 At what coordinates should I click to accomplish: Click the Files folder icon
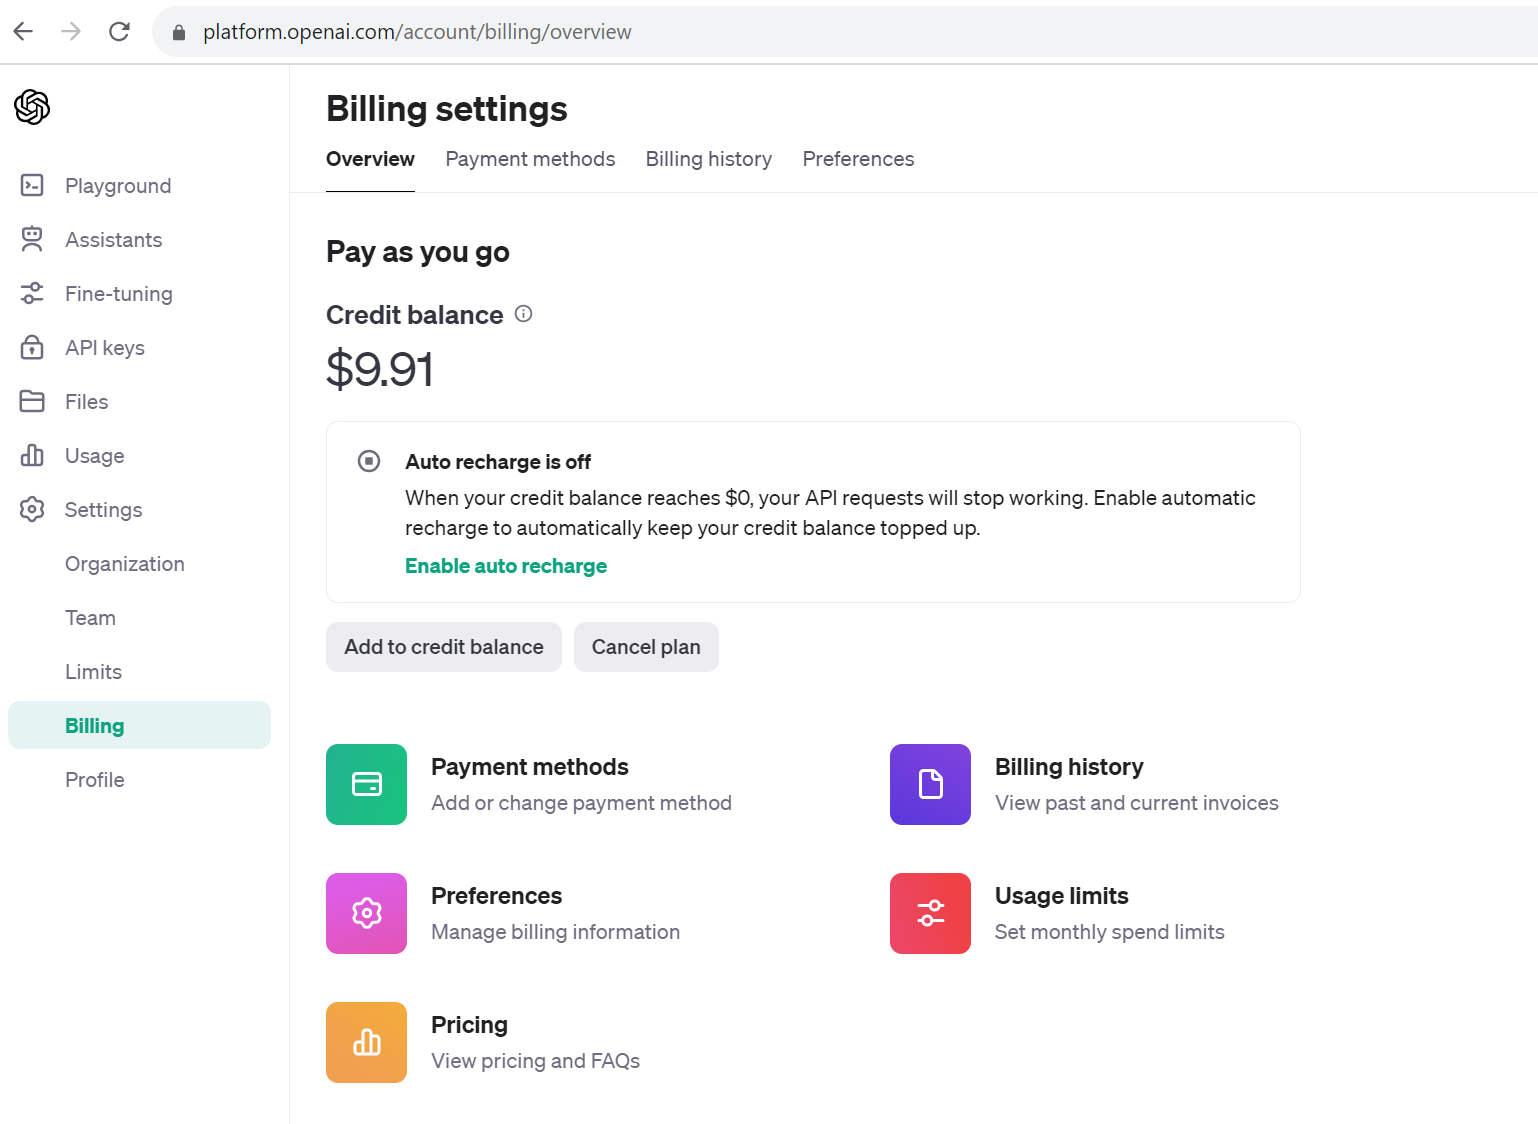point(32,401)
